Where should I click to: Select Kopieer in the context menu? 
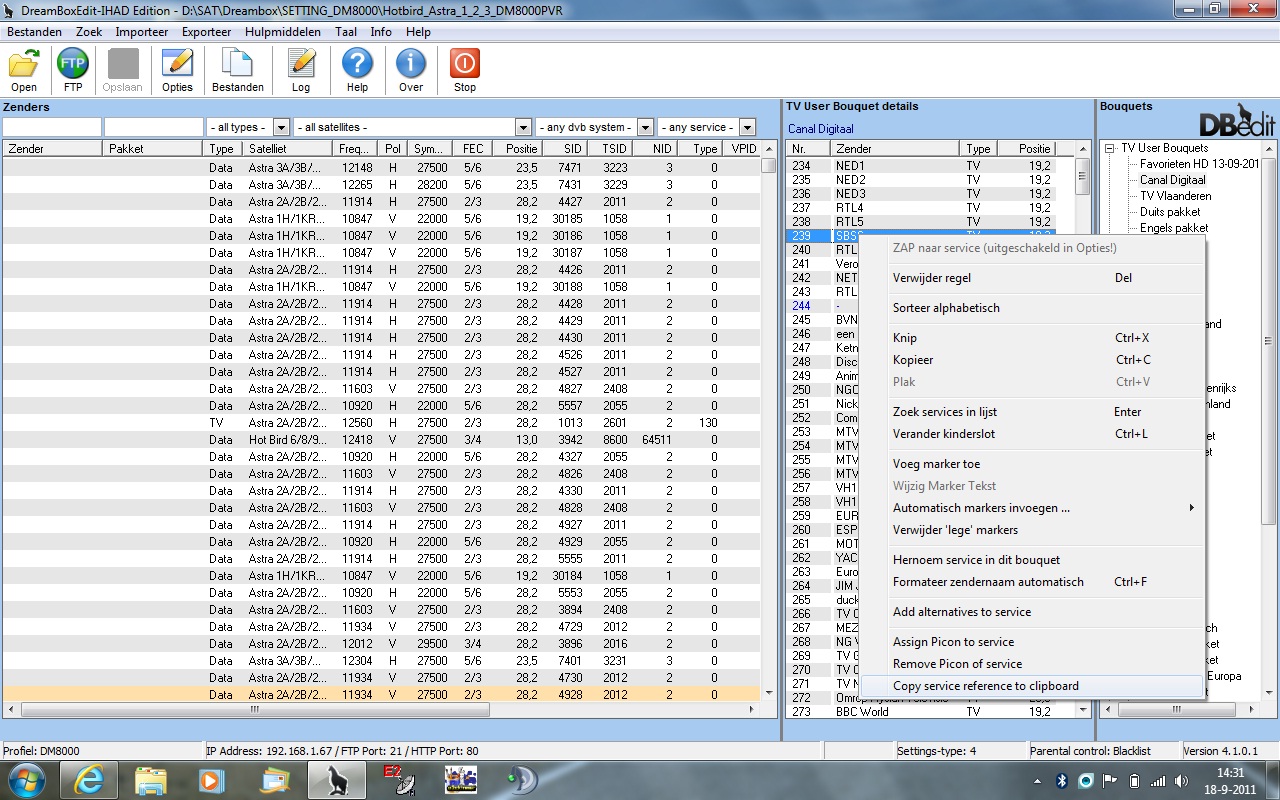click(x=1034, y=360)
